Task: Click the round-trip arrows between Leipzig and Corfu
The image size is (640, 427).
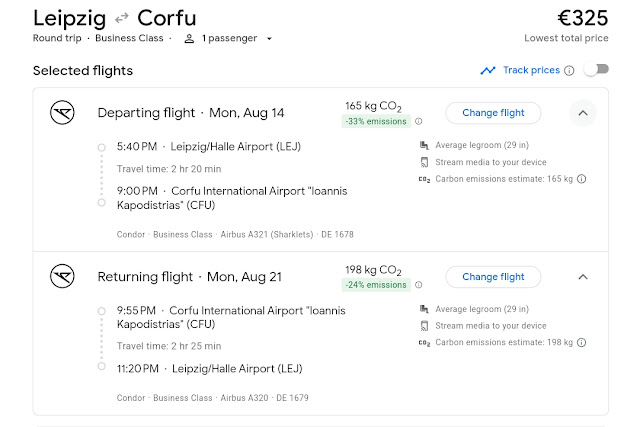Action: (122, 19)
